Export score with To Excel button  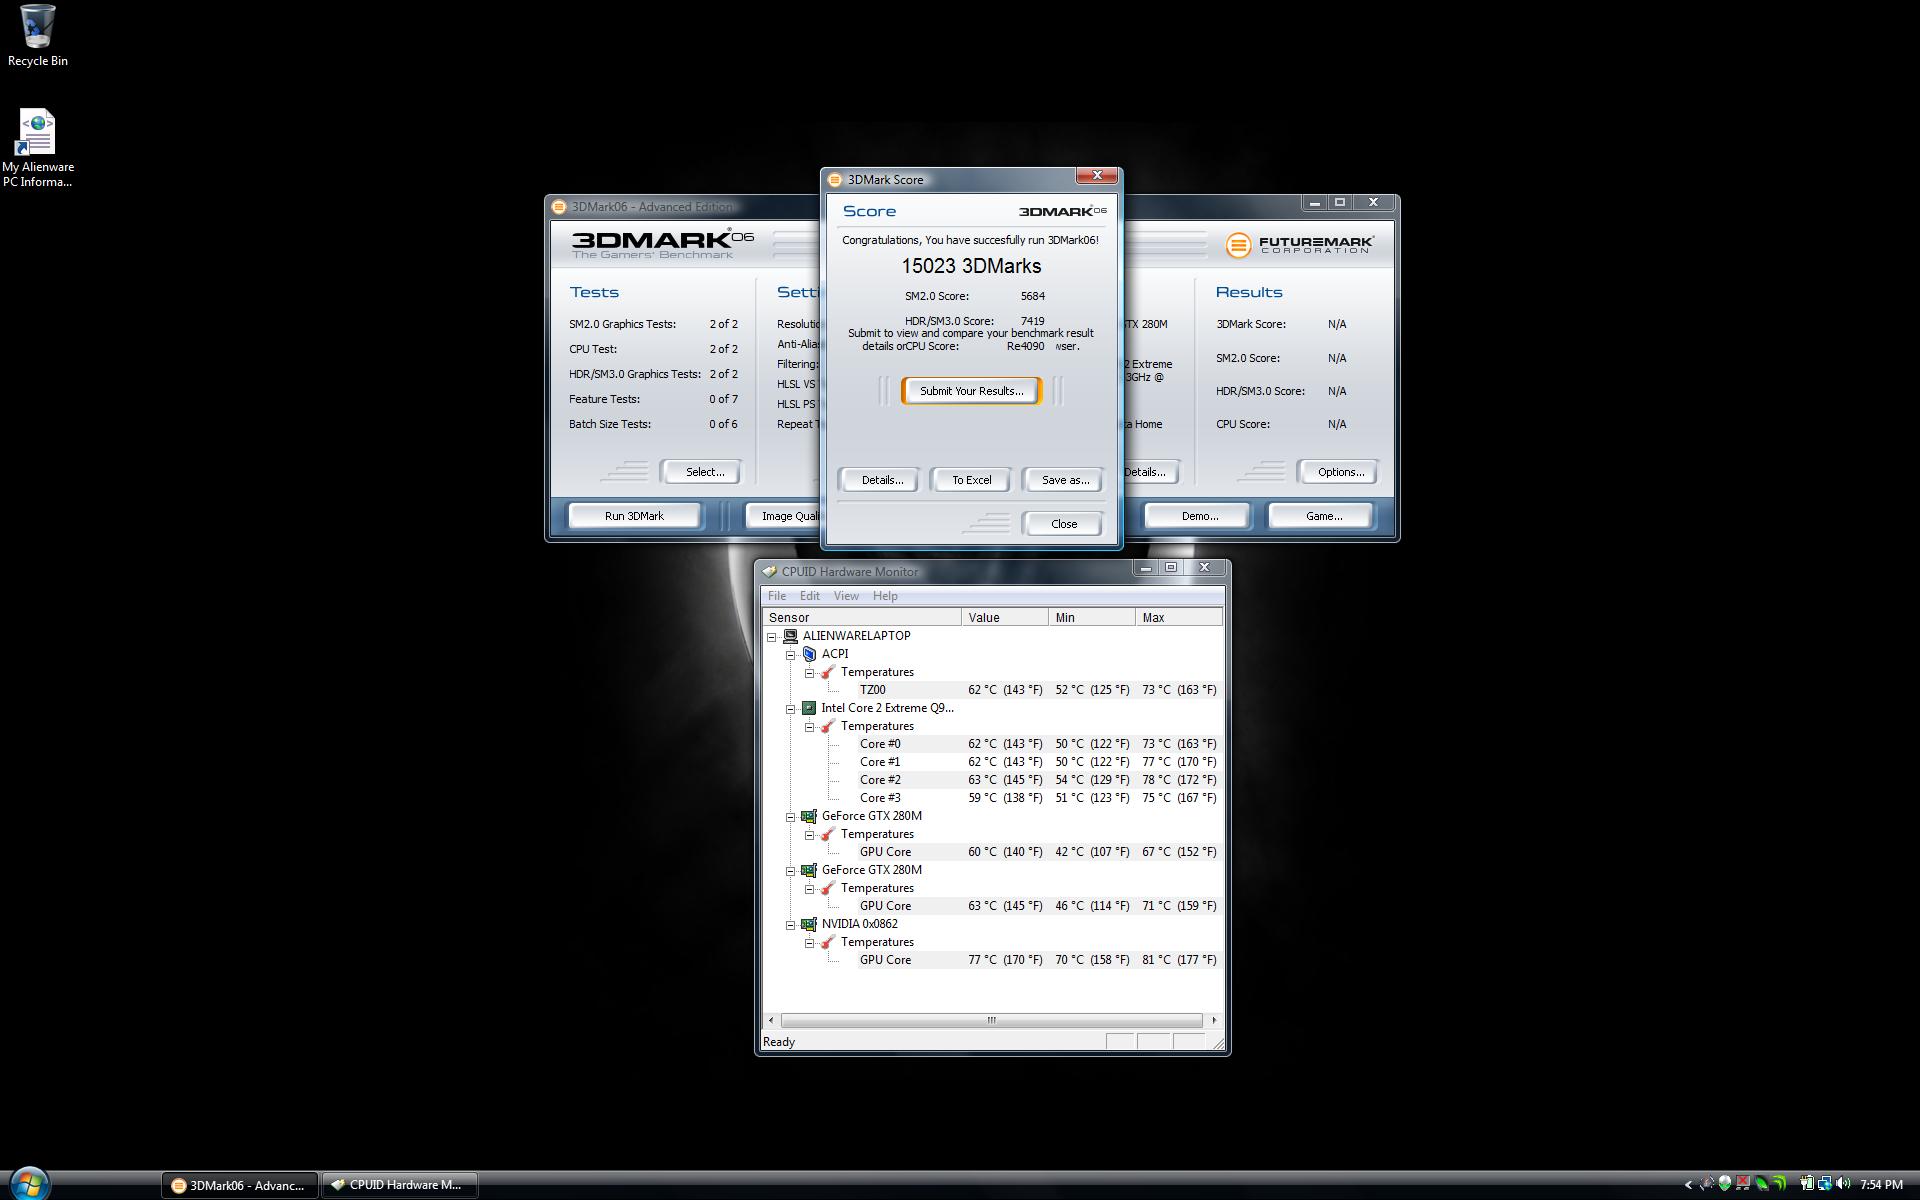tap(972, 480)
